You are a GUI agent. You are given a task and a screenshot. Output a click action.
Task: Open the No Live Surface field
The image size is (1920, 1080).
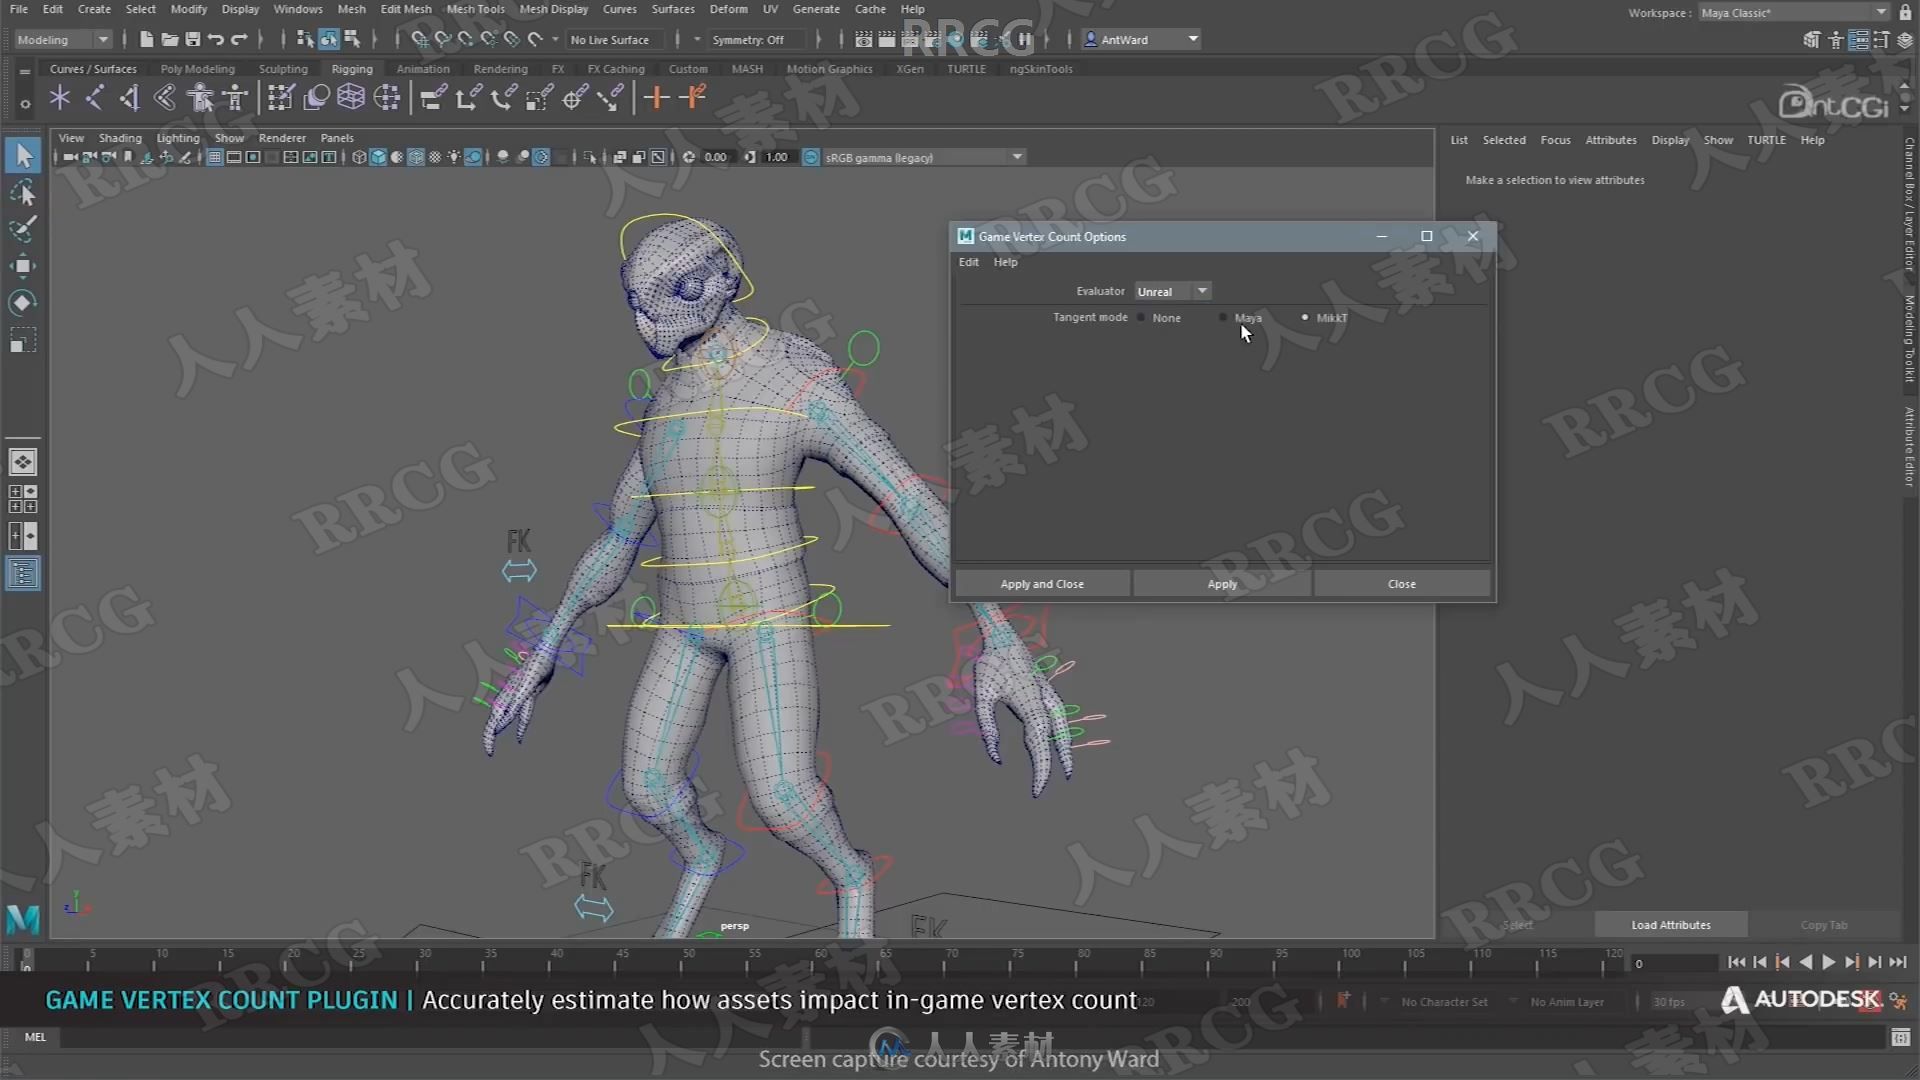[x=615, y=40]
